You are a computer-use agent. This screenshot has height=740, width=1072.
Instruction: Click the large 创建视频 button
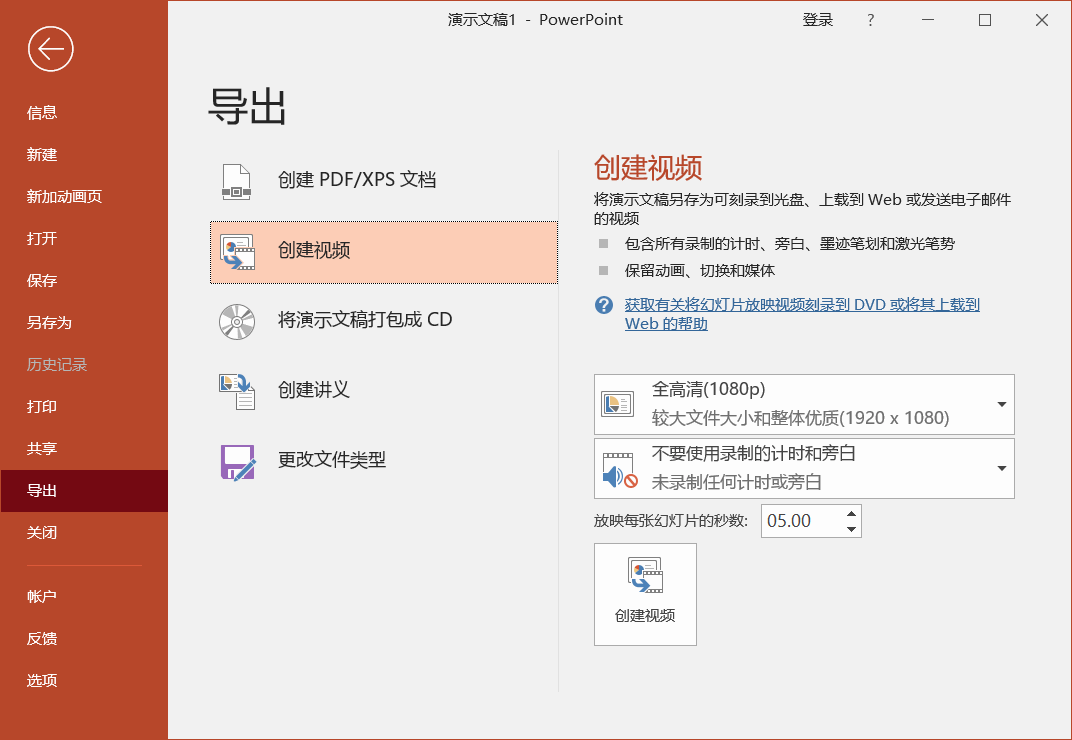pos(645,594)
